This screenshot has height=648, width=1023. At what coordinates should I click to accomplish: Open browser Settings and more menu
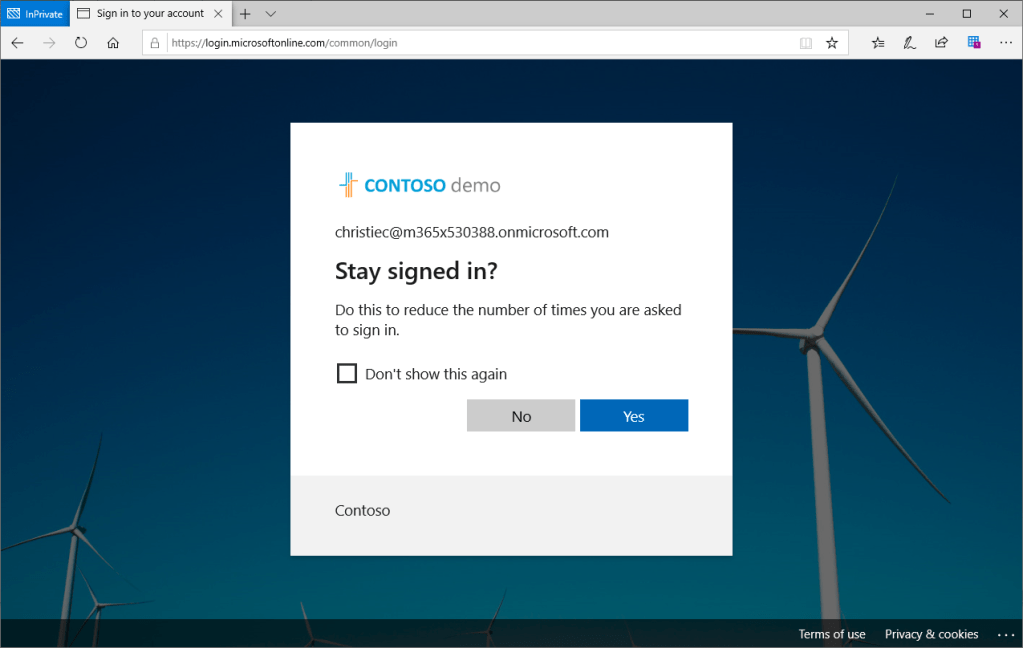[x=1005, y=43]
